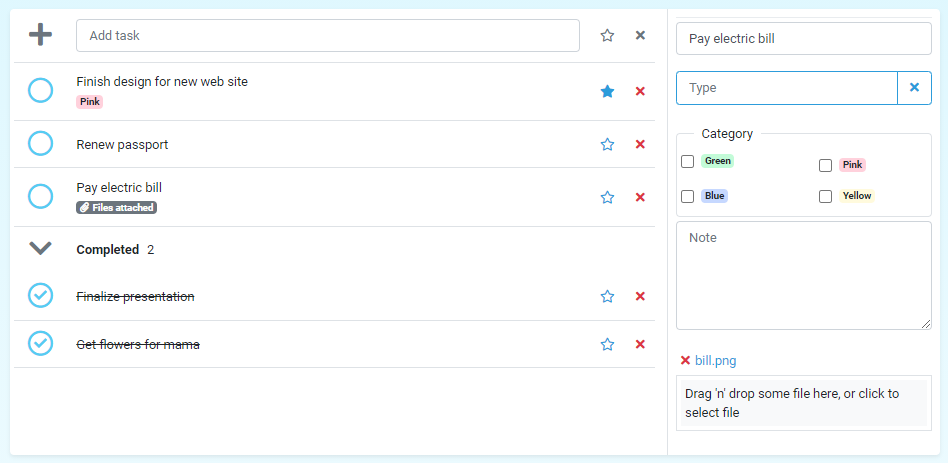Star the new task in Add task row

point(607,36)
